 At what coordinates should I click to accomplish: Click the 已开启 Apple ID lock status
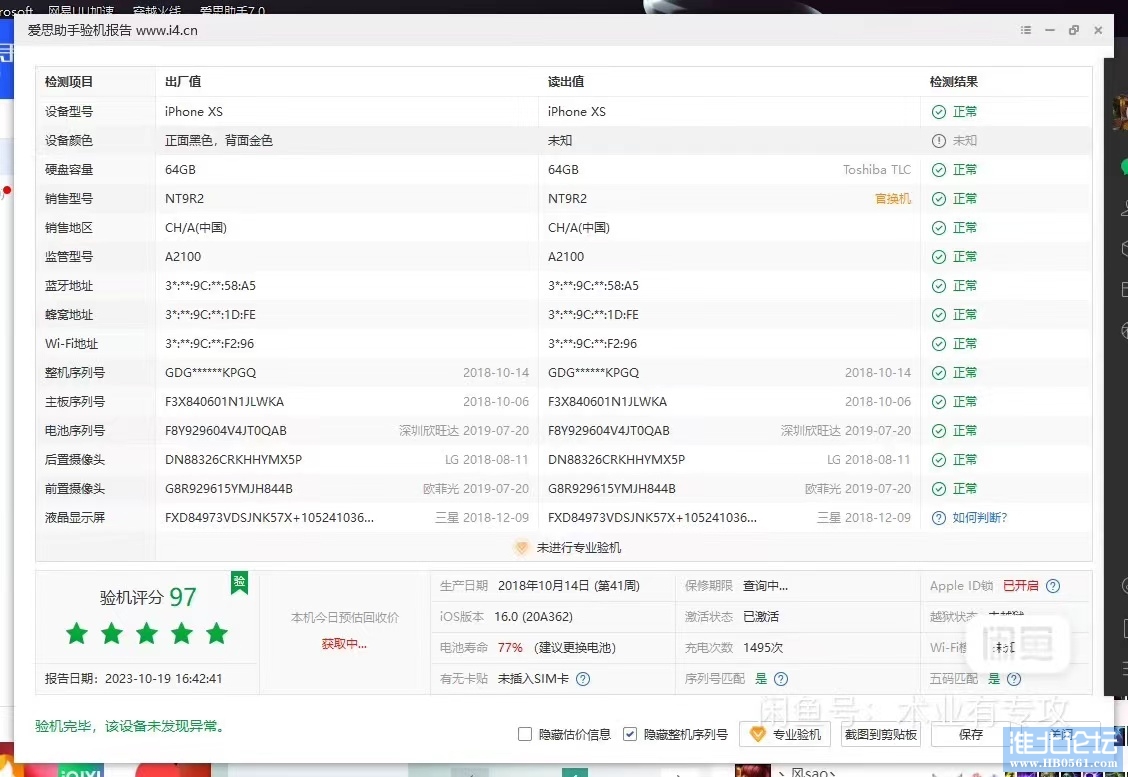pyautogui.click(x=1021, y=586)
